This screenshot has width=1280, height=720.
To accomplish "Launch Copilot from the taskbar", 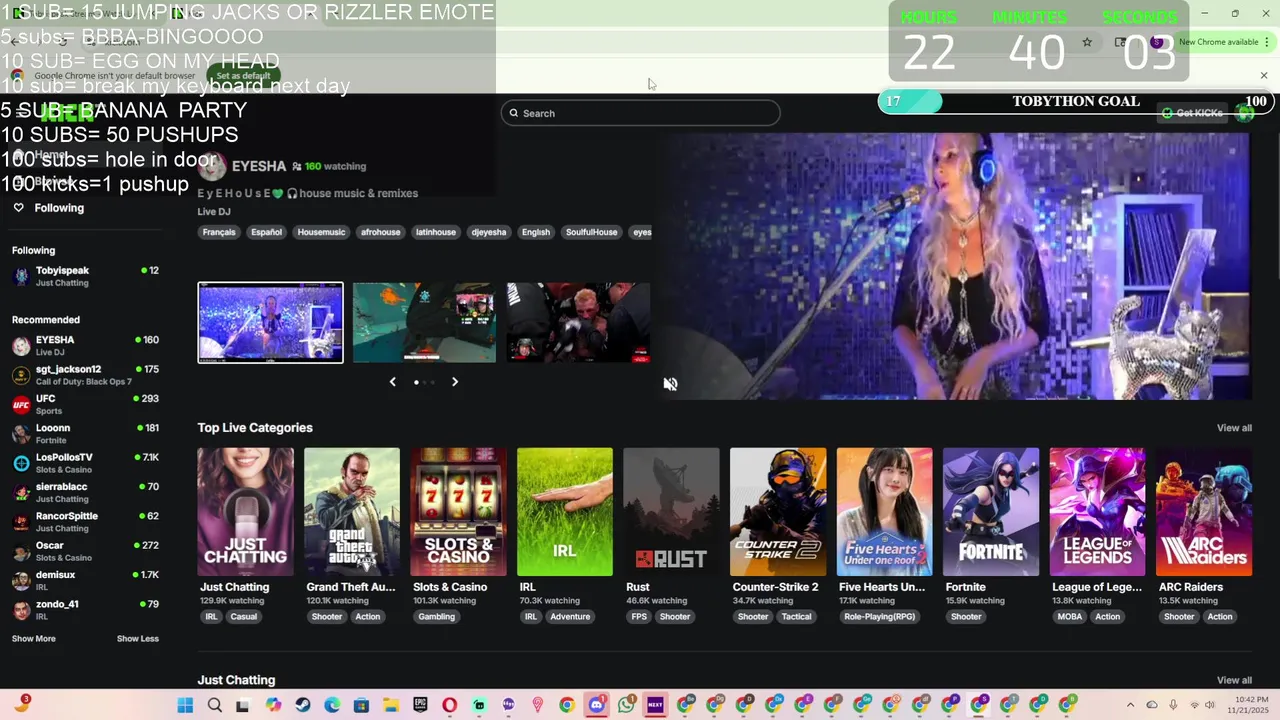I will (x=273, y=705).
